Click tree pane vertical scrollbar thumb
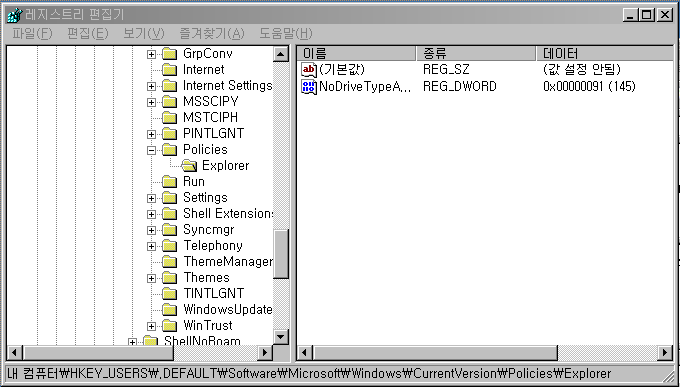This screenshot has width=680, height=387. (x=281, y=254)
